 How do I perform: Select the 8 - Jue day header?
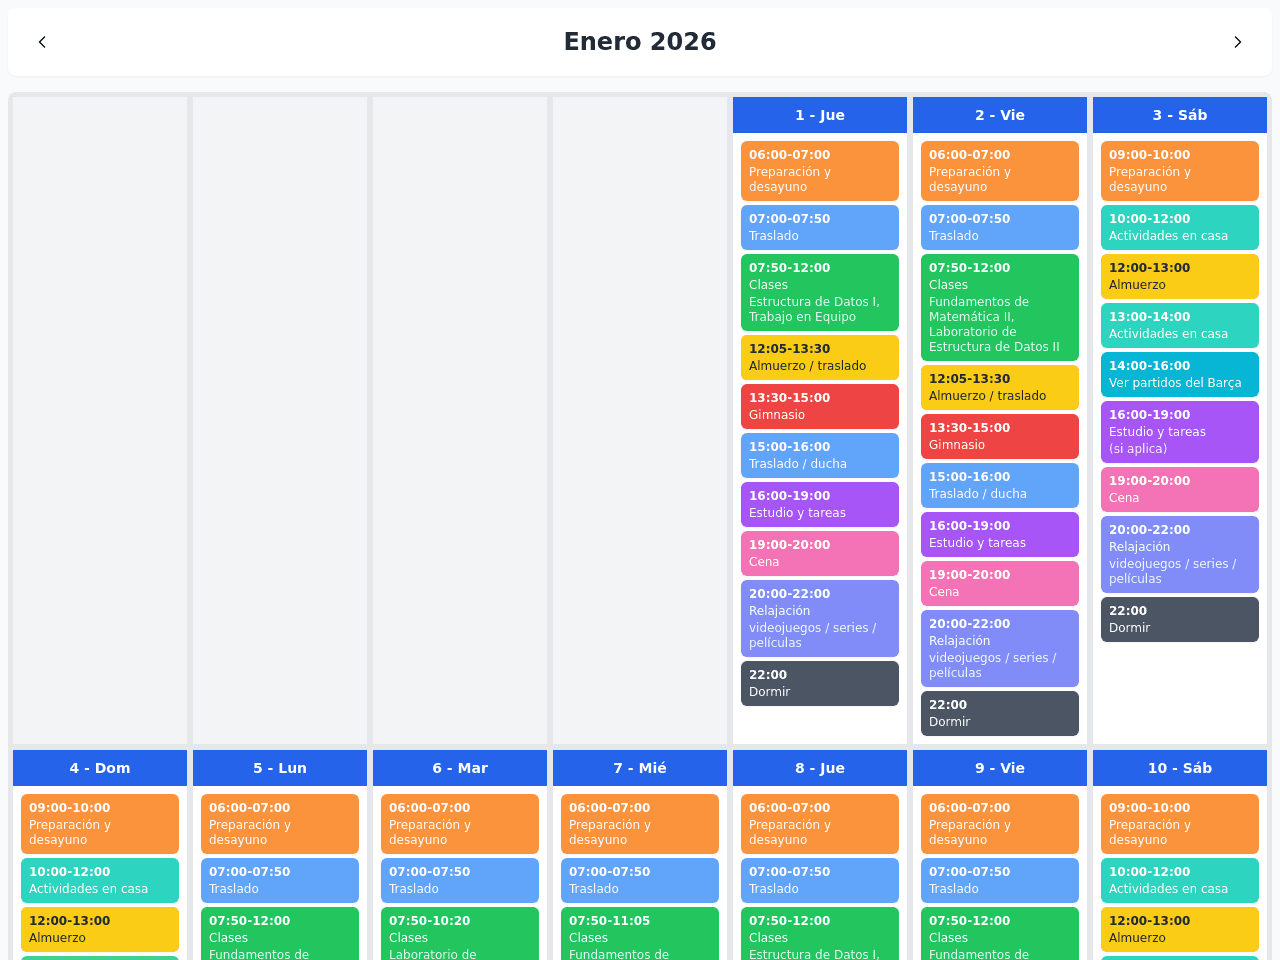820,768
